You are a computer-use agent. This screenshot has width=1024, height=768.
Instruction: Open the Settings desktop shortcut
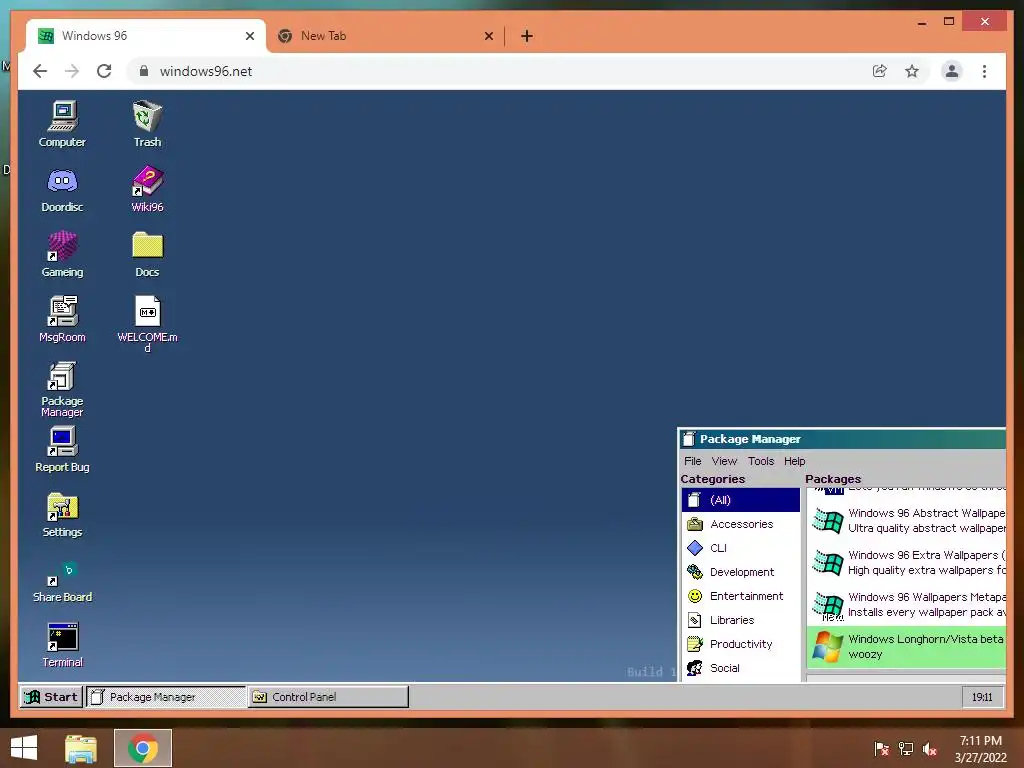62,515
